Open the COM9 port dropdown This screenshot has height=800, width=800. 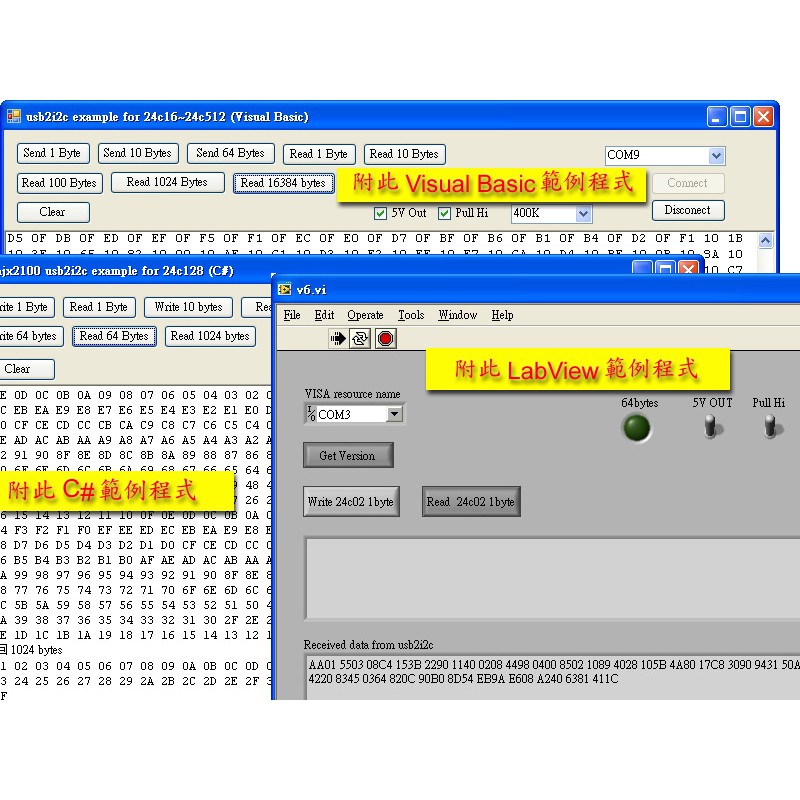(715, 156)
